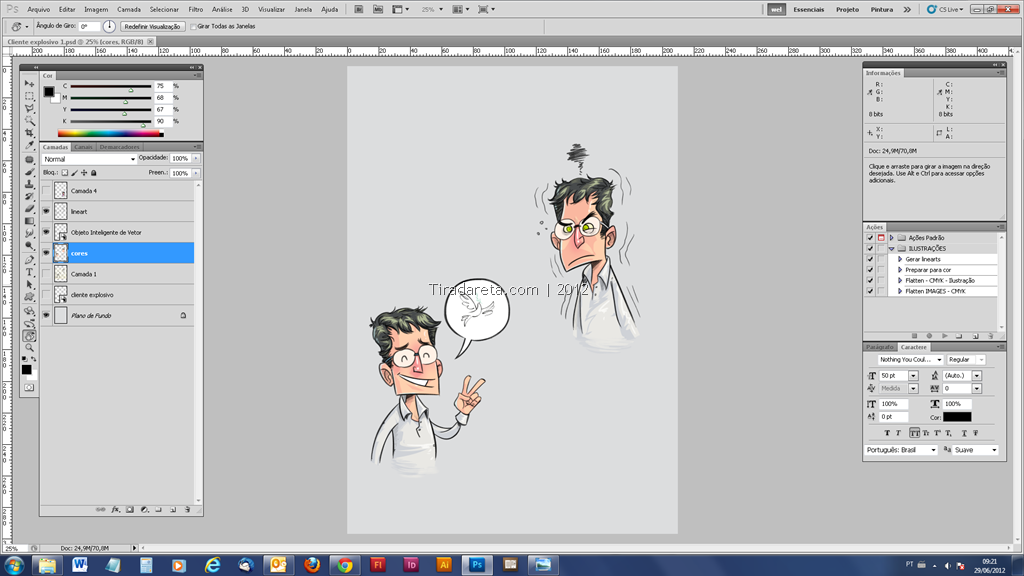
Task: Select the Horizontal Type tool
Action: [29, 272]
